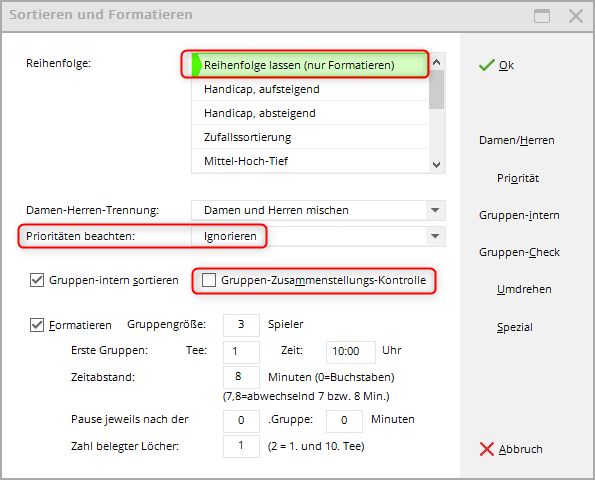Viewport: 595px width, 480px height.
Task: Select Handicap, aufsteigend in the list
Action: (x=310, y=89)
